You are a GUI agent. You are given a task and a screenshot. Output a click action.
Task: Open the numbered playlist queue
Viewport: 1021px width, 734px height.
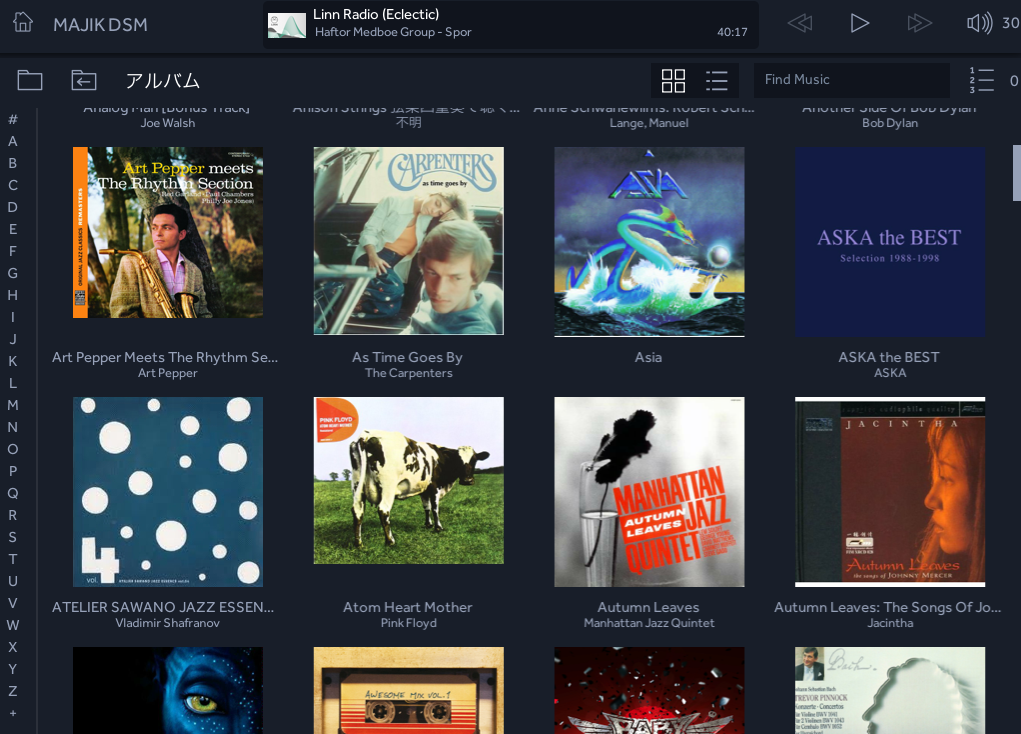pyautogui.click(x=981, y=80)
